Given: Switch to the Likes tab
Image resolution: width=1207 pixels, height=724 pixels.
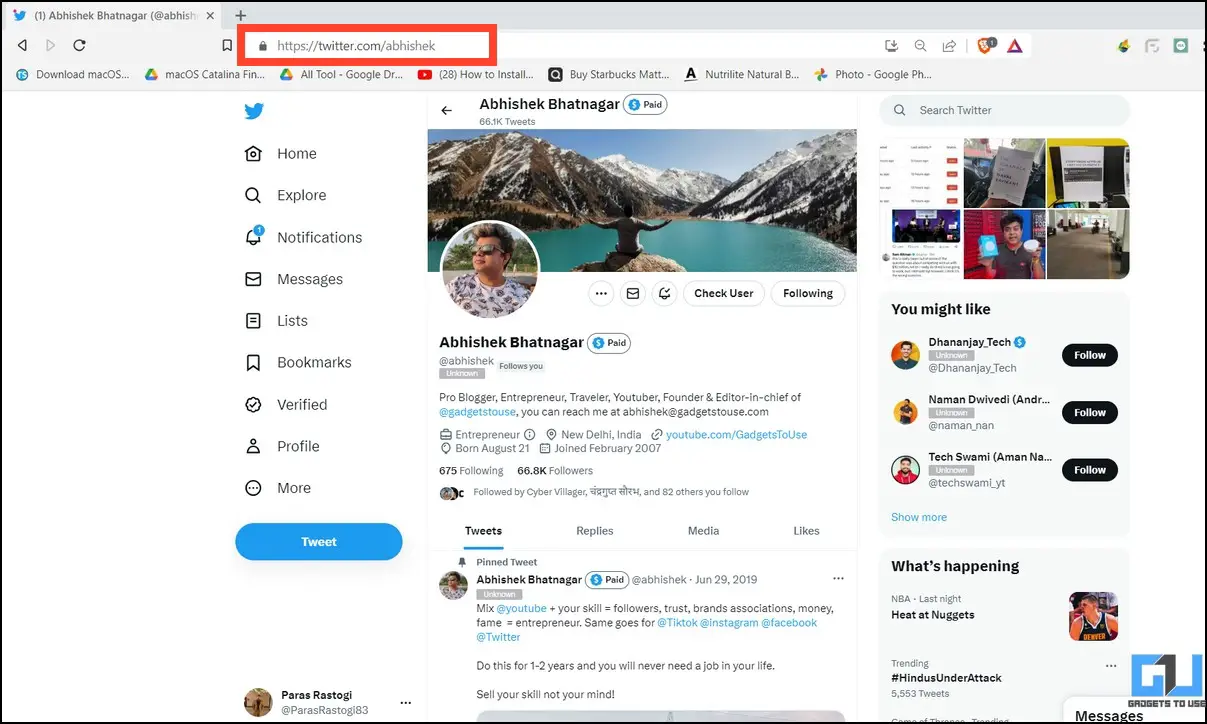Looking at the screenshot, I should (806, 531).
